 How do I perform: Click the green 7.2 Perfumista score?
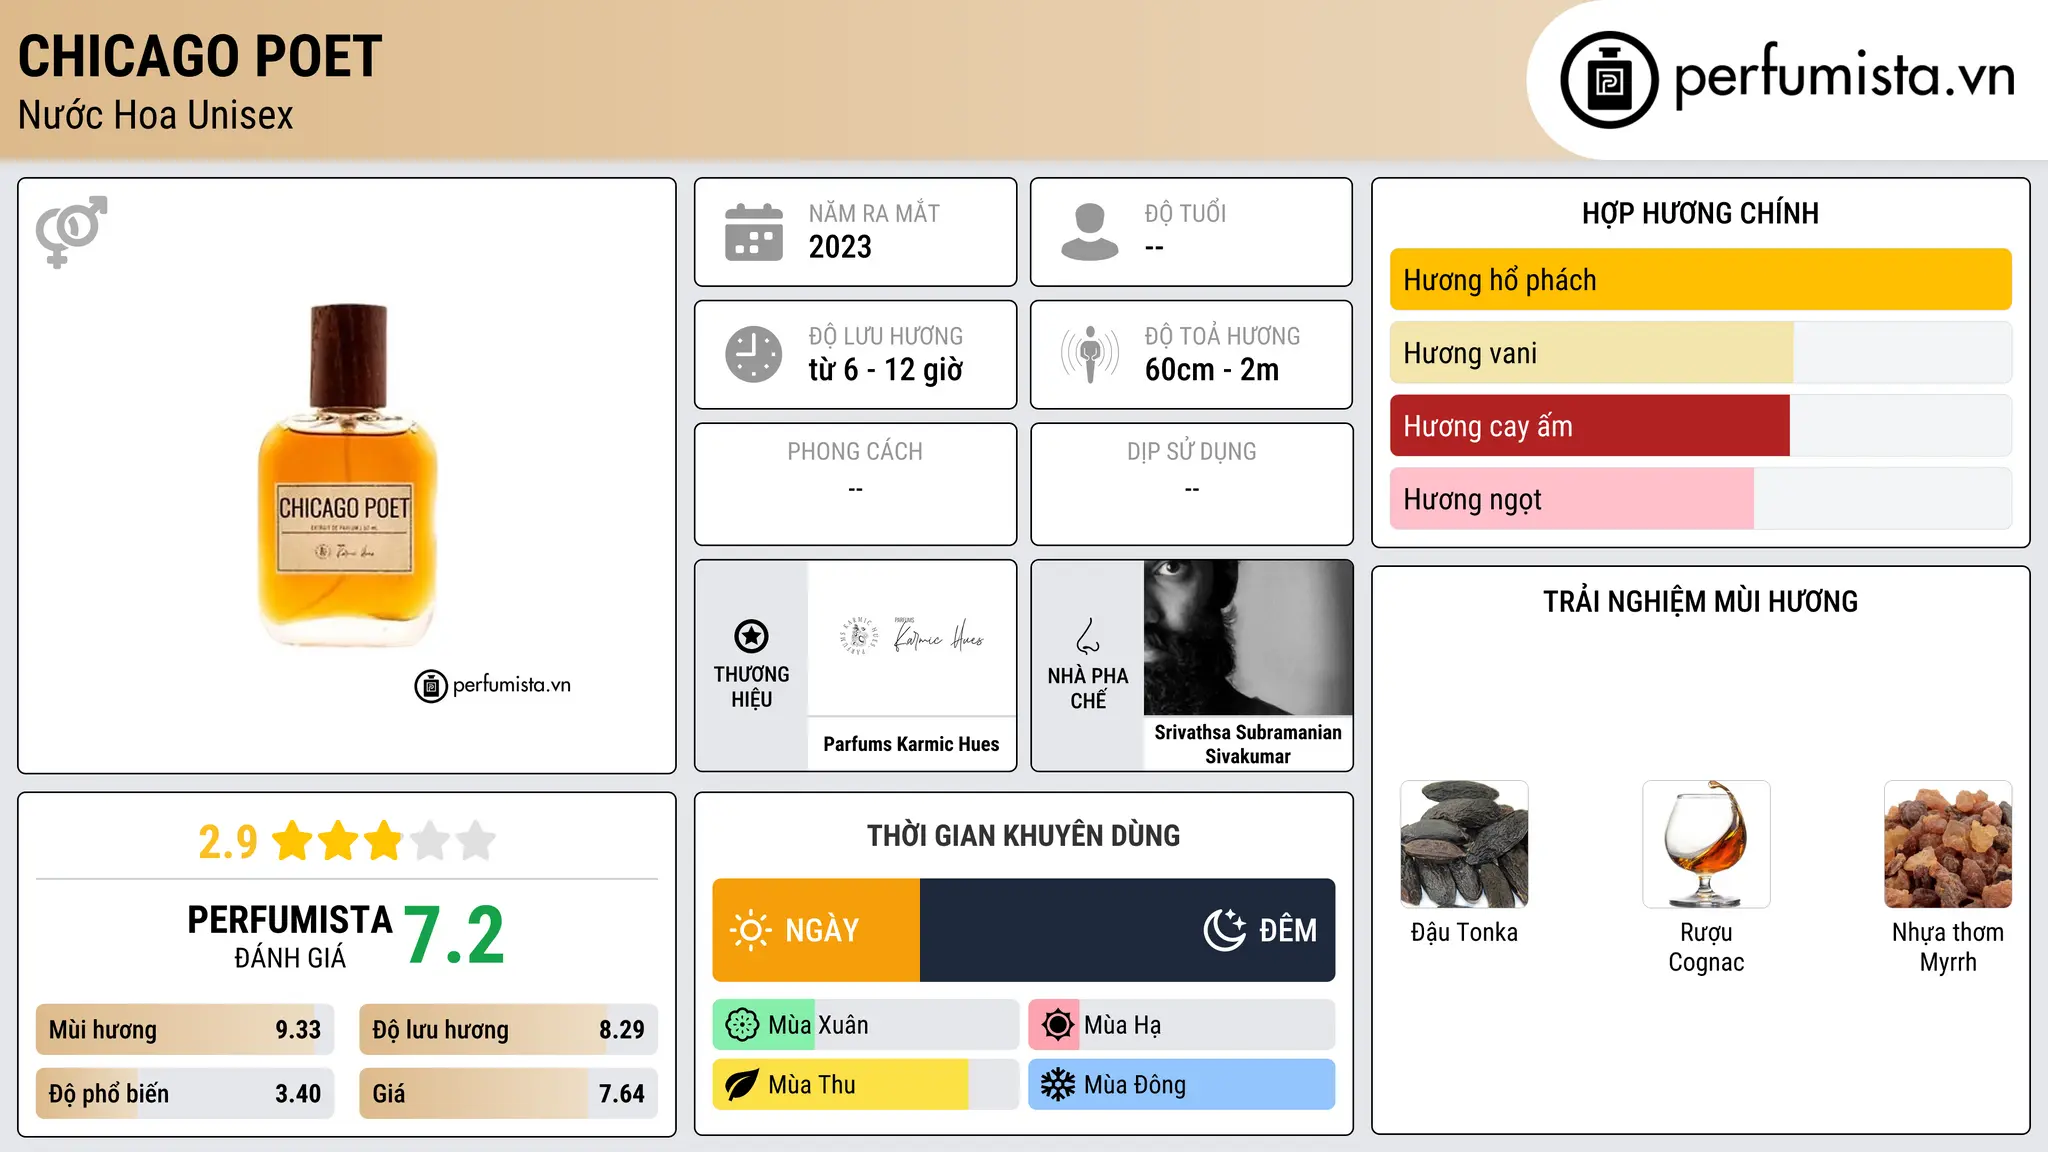click(455, 936)
